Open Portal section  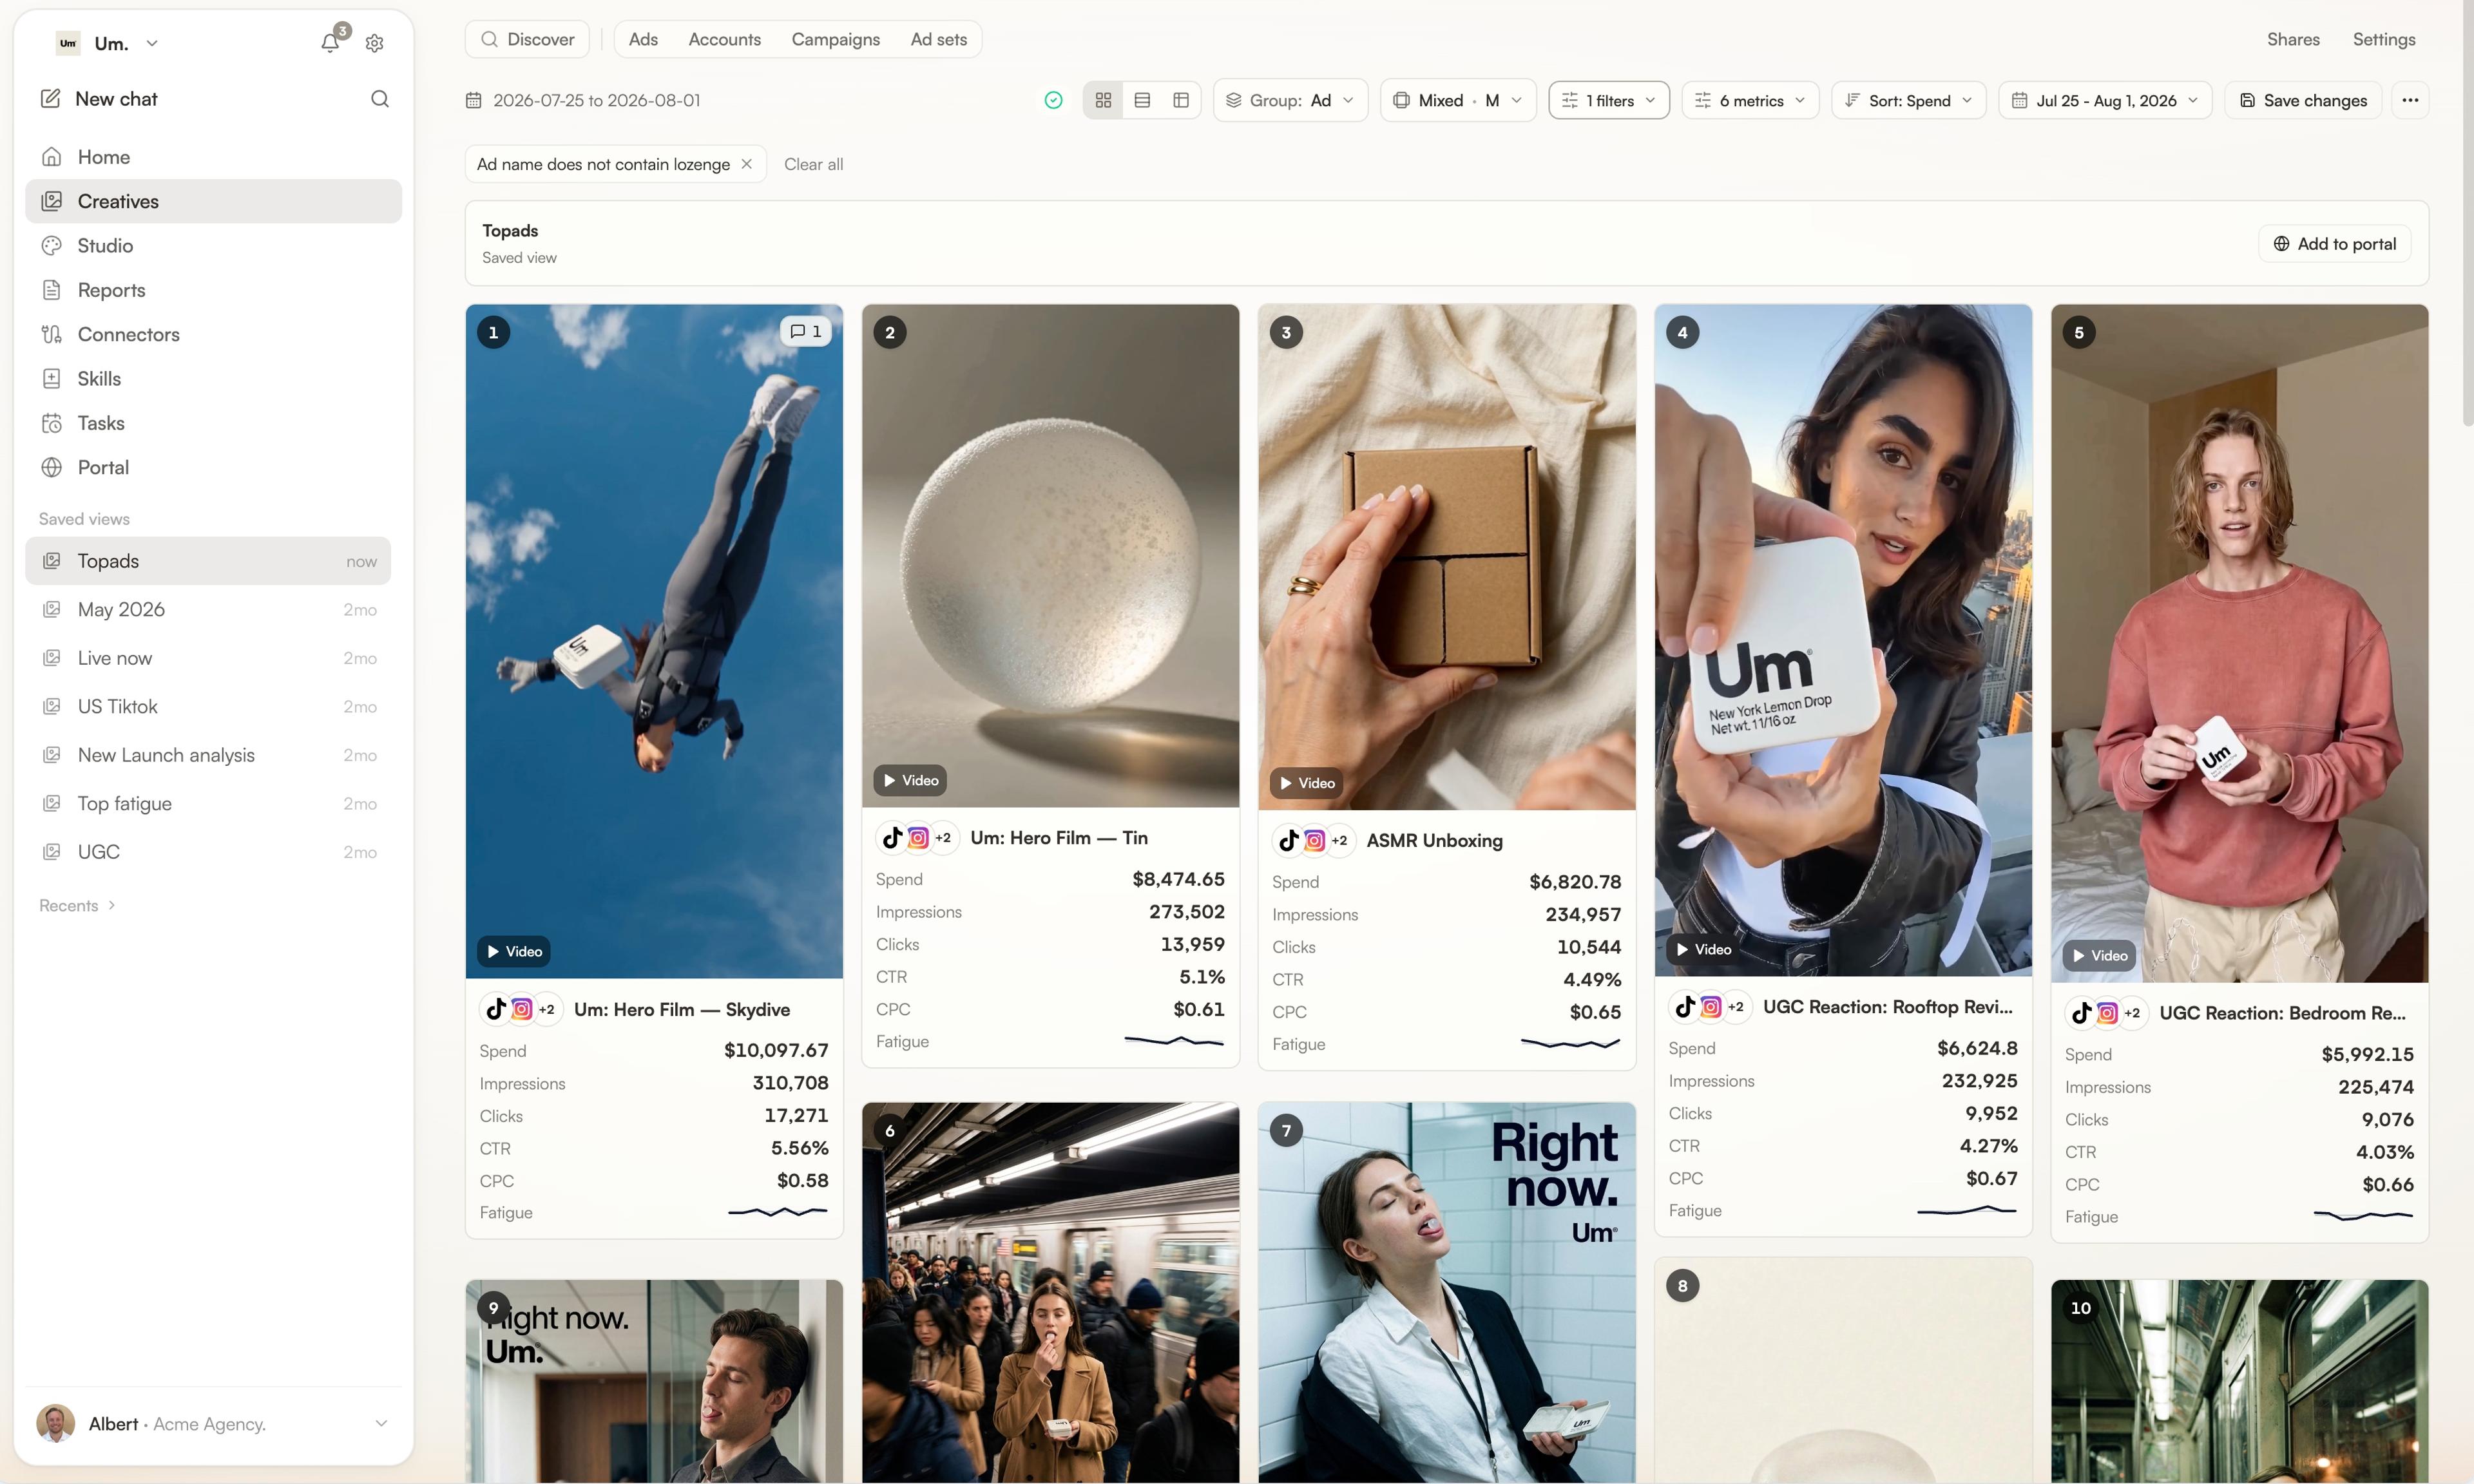214,467
